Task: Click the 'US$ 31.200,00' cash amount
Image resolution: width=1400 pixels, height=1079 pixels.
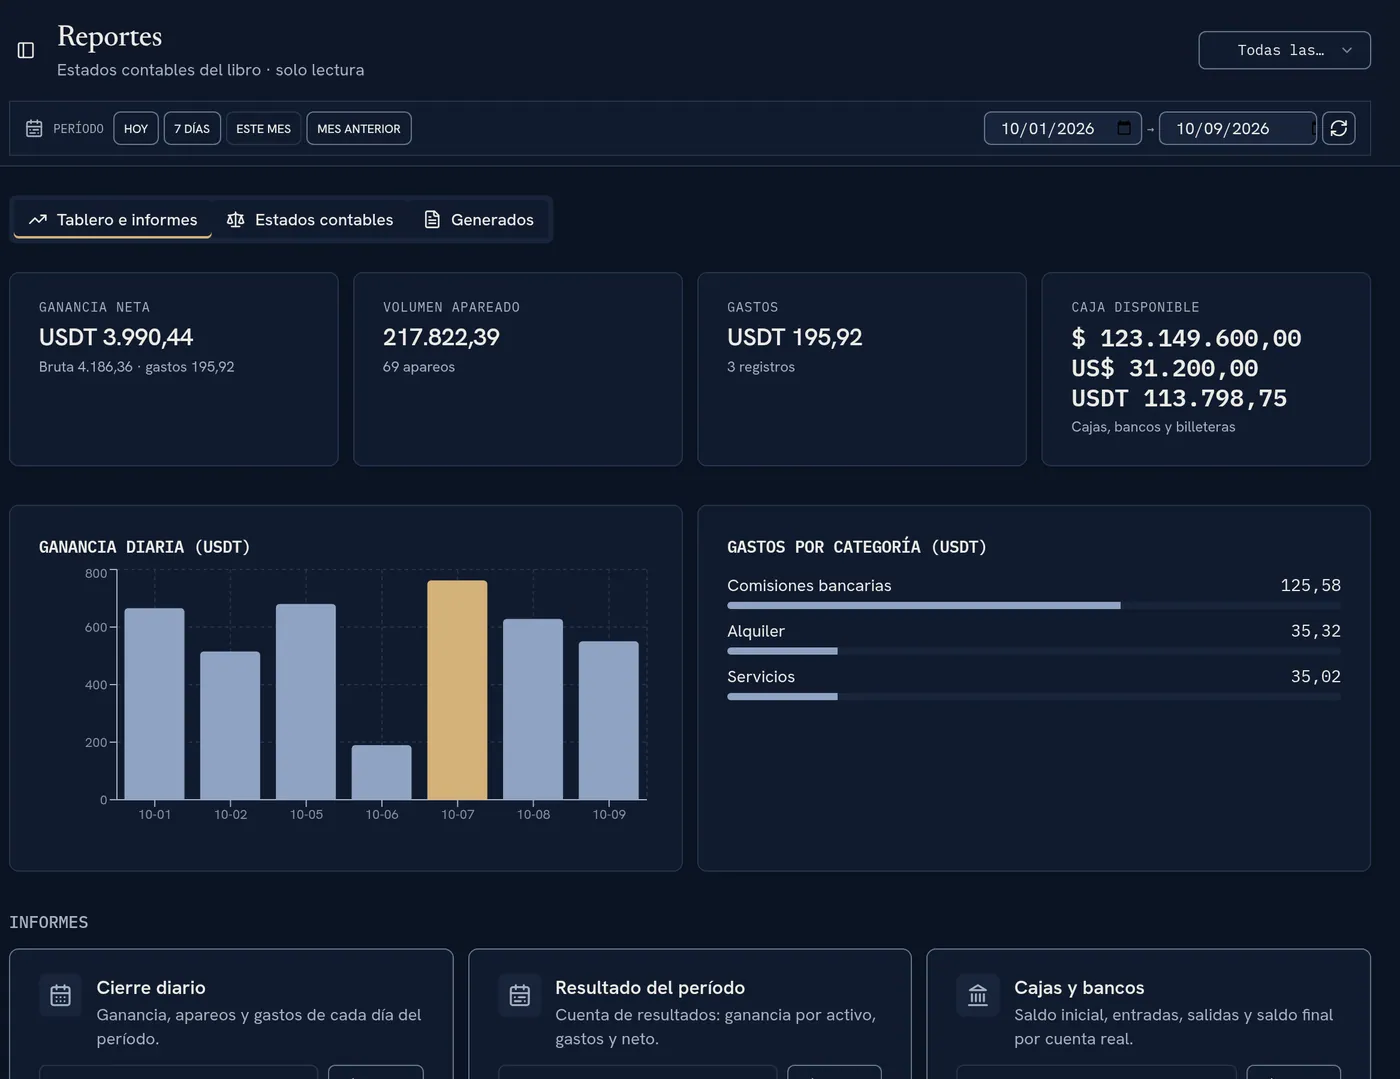Action: click(x=1165, y=368)
